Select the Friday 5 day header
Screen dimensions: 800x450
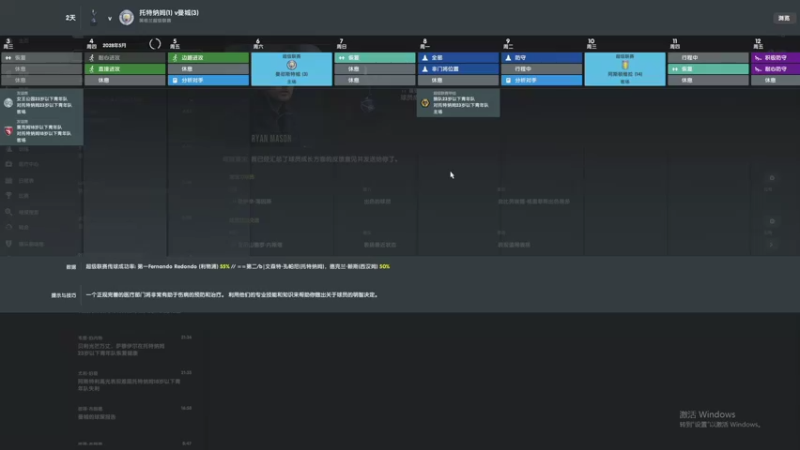(175, 43)
